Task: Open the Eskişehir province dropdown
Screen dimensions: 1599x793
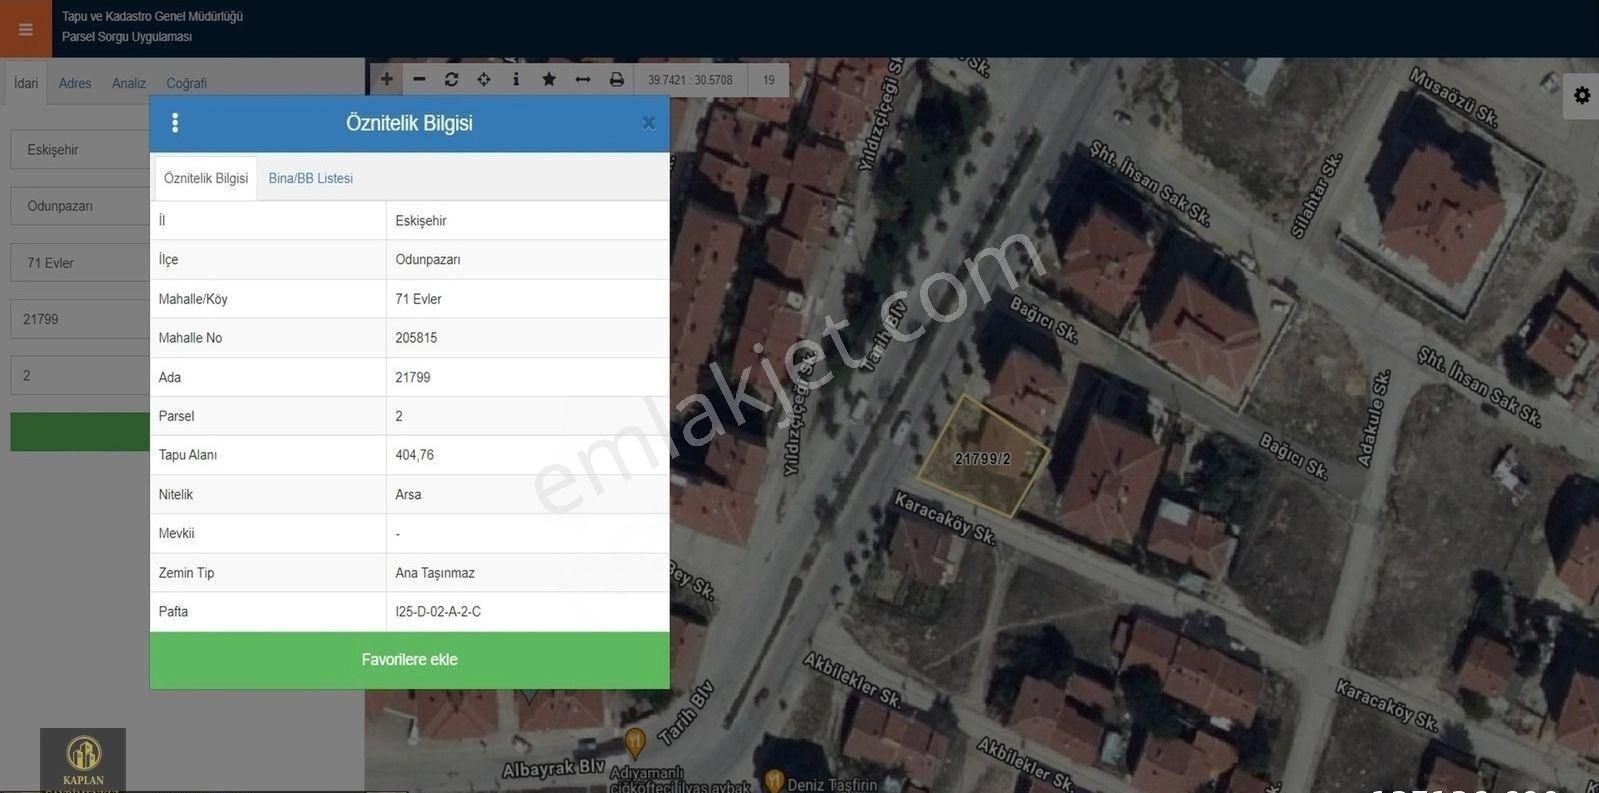Action: coord(80,149)
